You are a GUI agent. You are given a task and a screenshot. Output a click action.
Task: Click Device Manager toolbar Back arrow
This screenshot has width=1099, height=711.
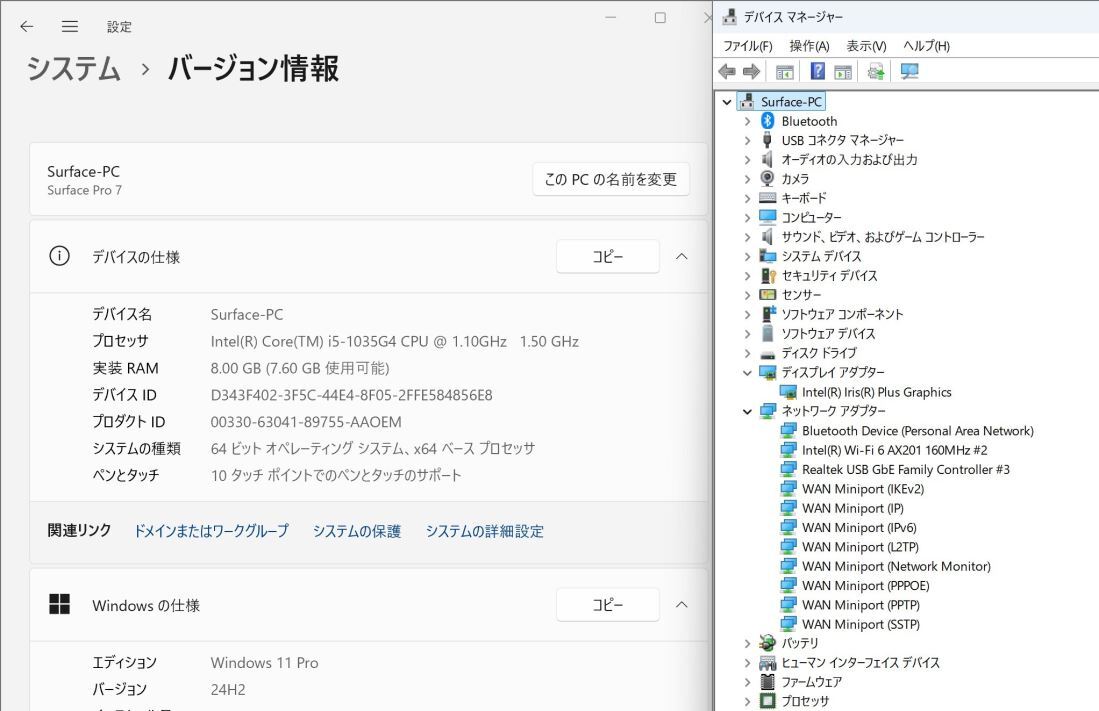(x=728, y=72)
